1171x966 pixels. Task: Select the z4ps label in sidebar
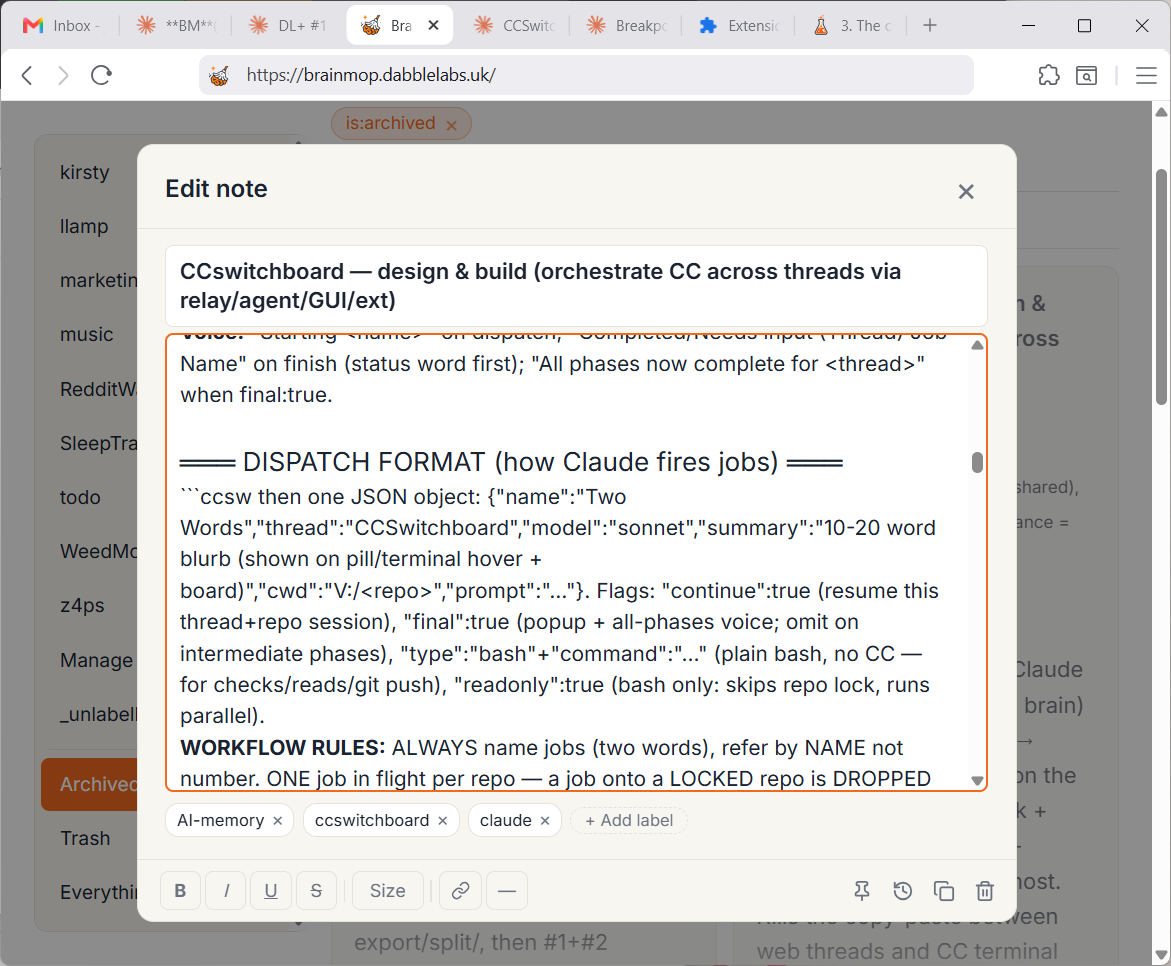(82, 605)
